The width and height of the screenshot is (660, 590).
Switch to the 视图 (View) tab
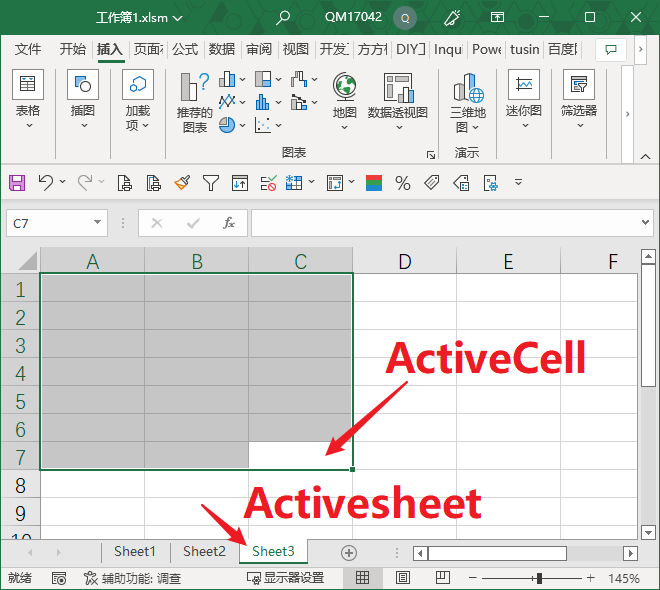295,49
